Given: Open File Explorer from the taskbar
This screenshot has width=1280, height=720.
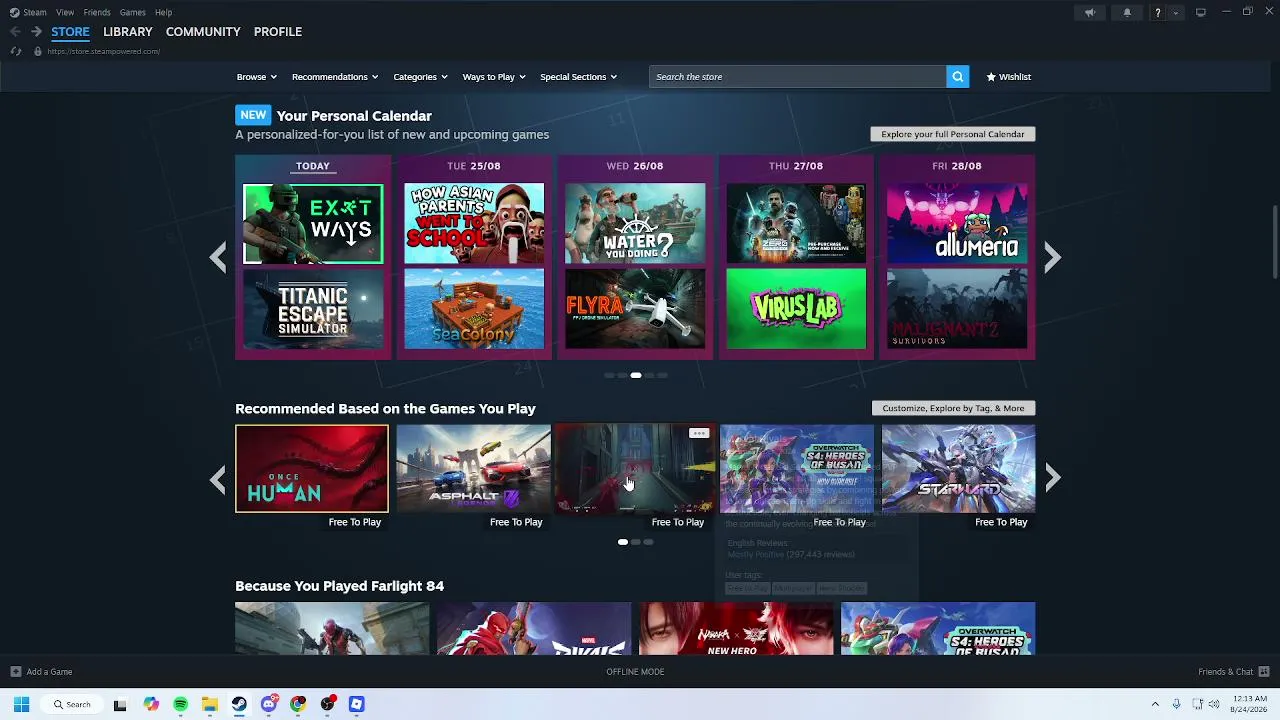Looking at the screenshot, I should click(209, 704).
